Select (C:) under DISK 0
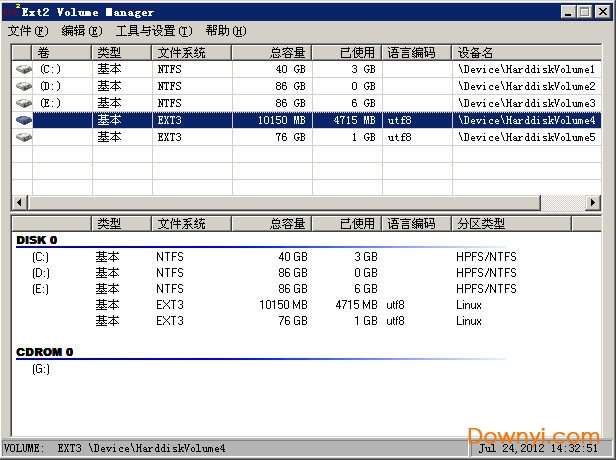Image resolution: width=616 pixels, height=460 pixels. [x=40, y=257]
